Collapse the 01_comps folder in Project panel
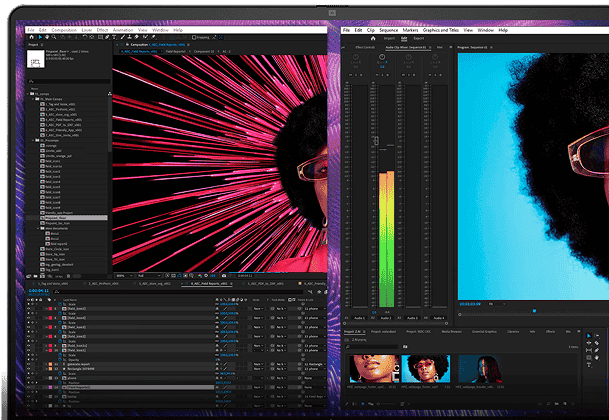This screenshot has width=609, height=420. click(x=28, y=94)
